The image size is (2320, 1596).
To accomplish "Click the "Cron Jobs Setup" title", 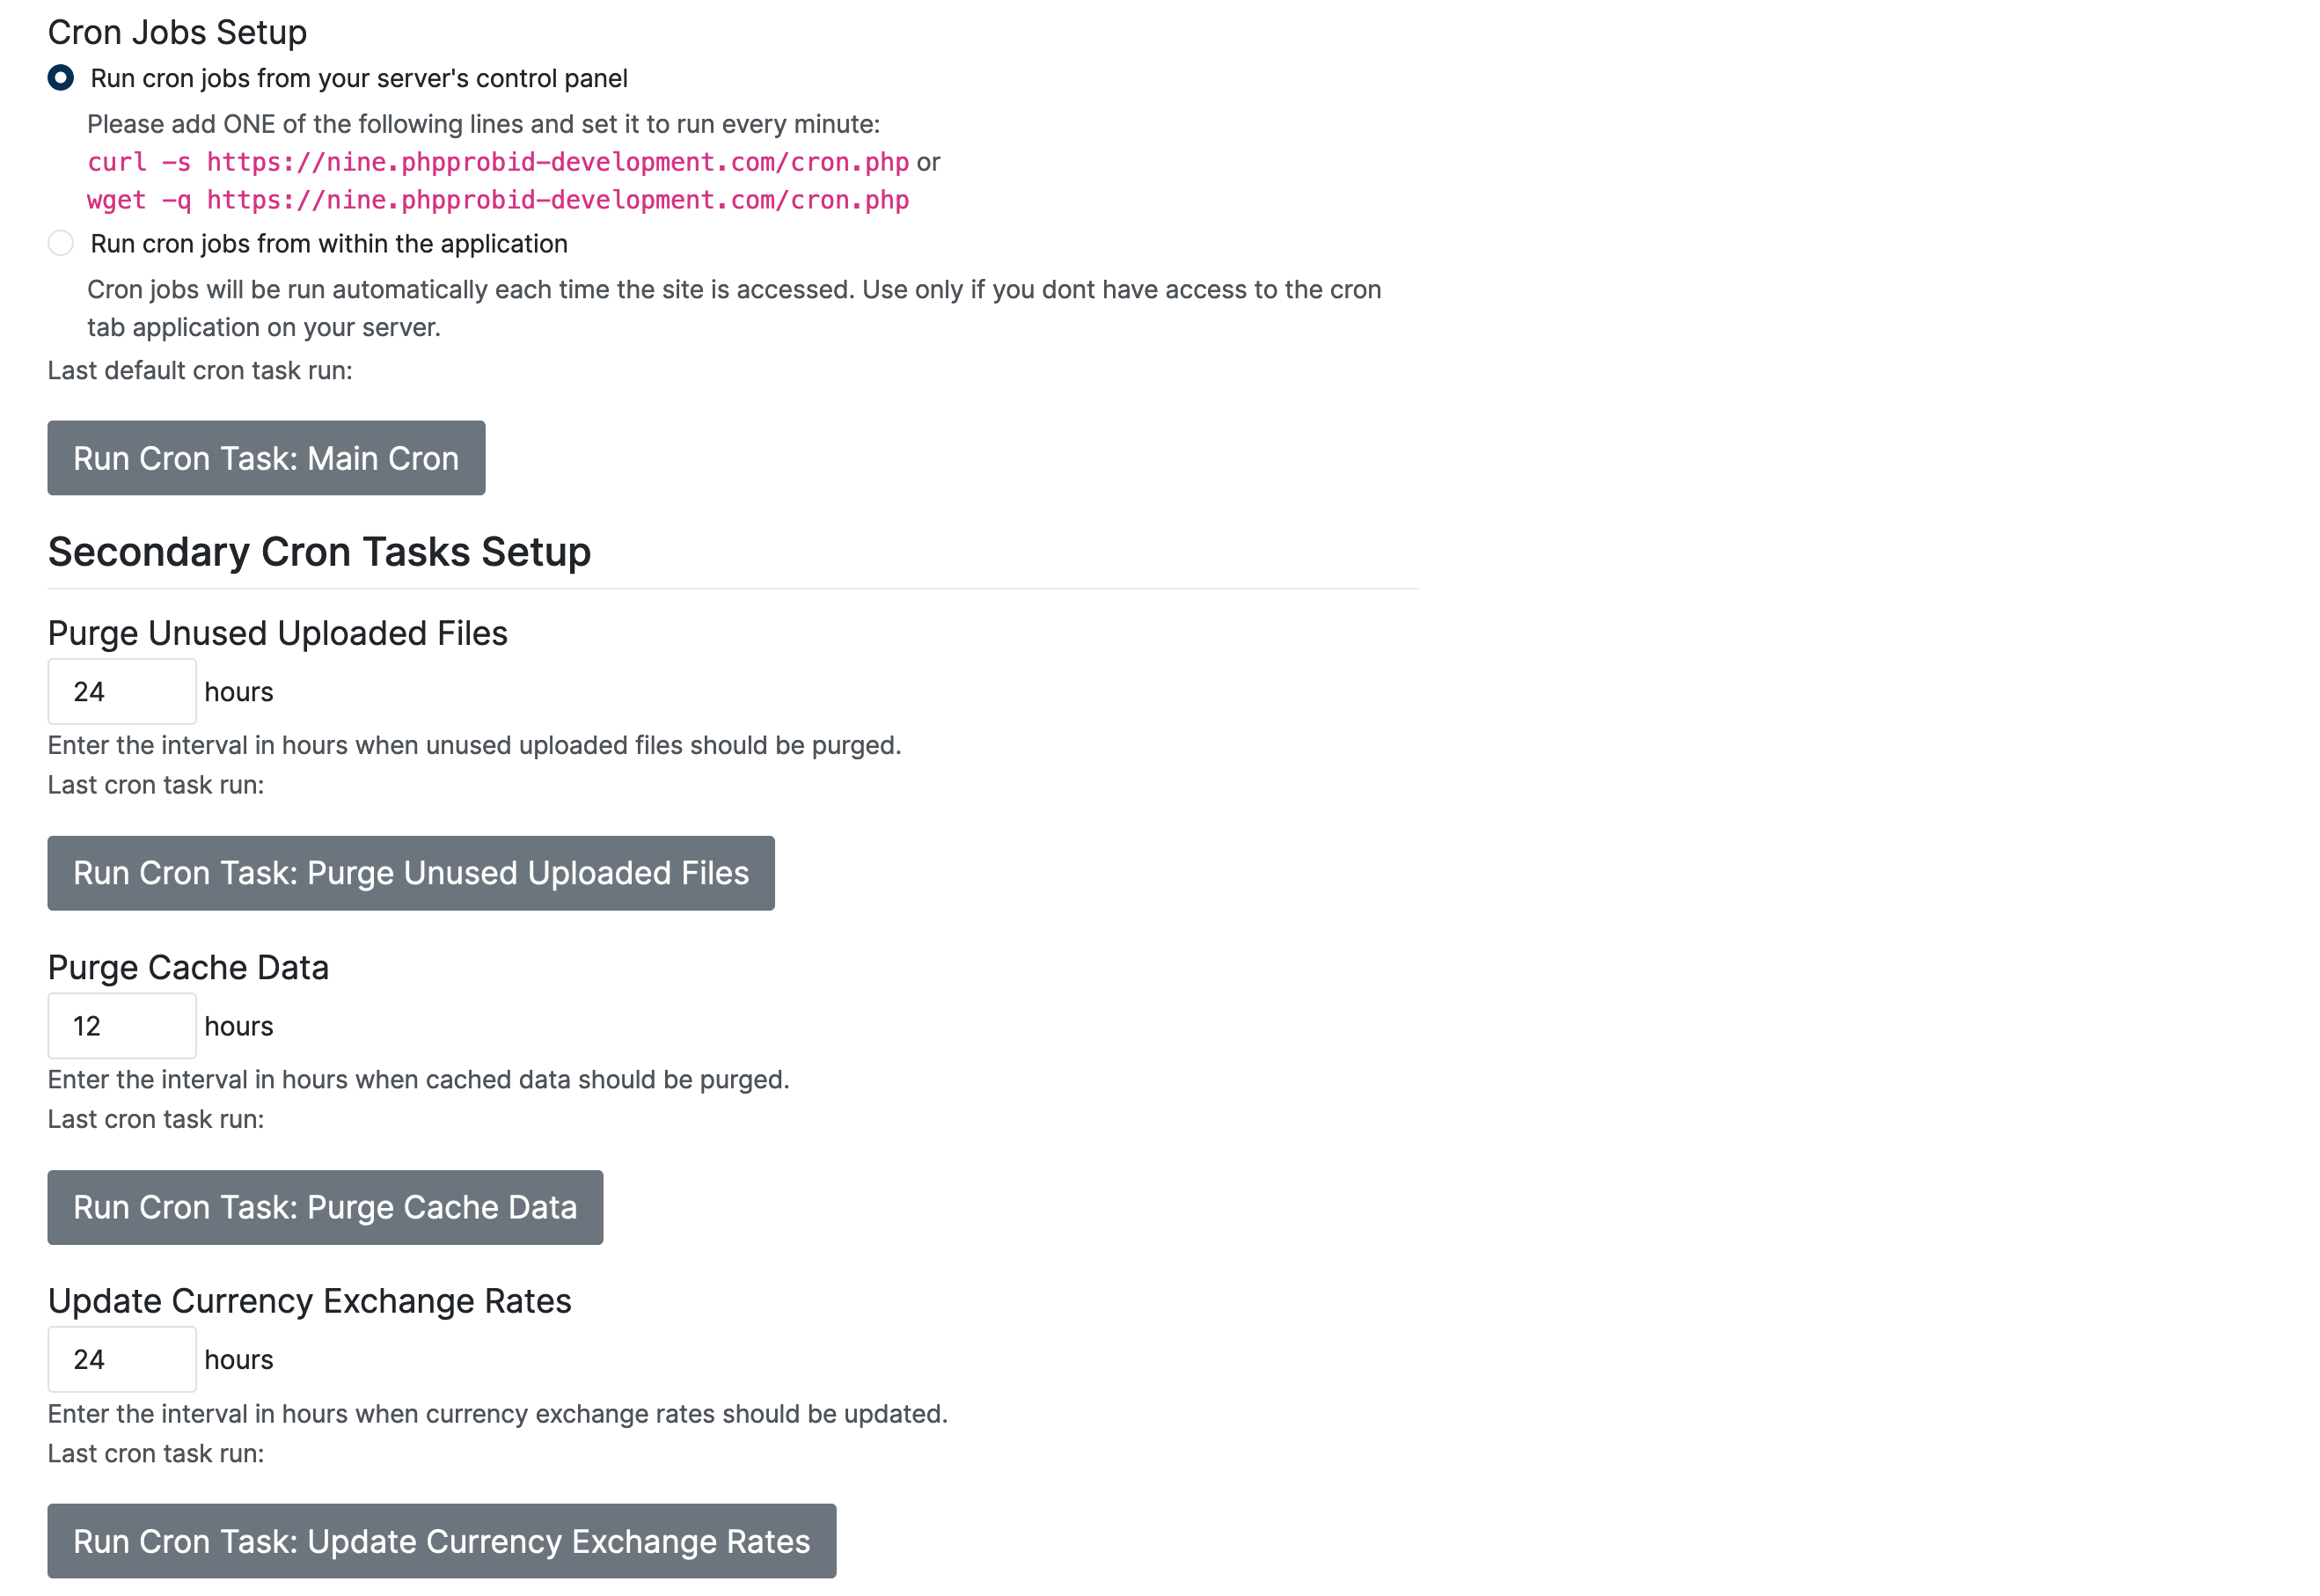I will 177,32.
